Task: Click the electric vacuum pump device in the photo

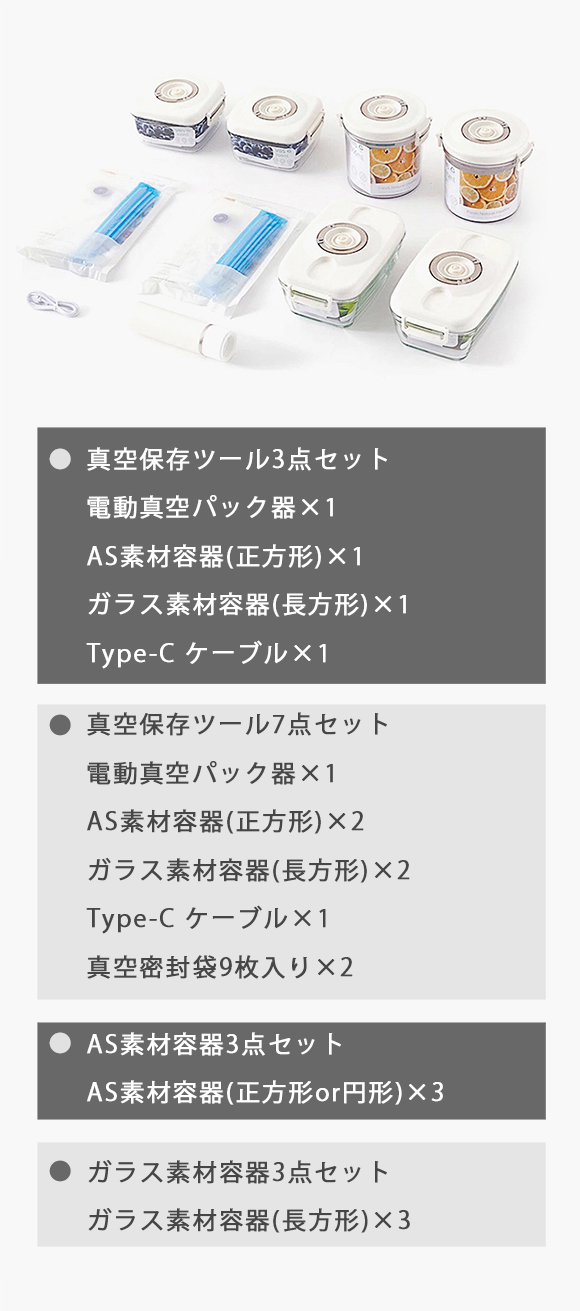Action: 186,329
